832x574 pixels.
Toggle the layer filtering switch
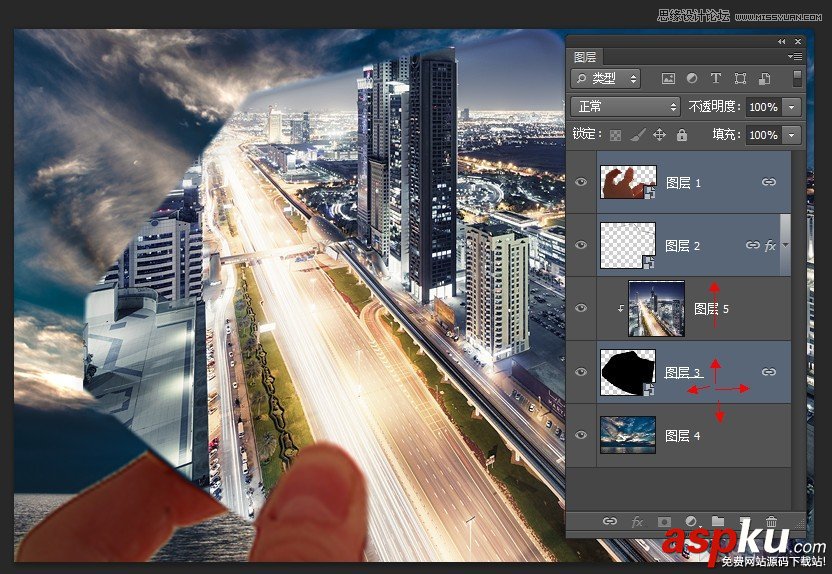click(x=797, y=78)
